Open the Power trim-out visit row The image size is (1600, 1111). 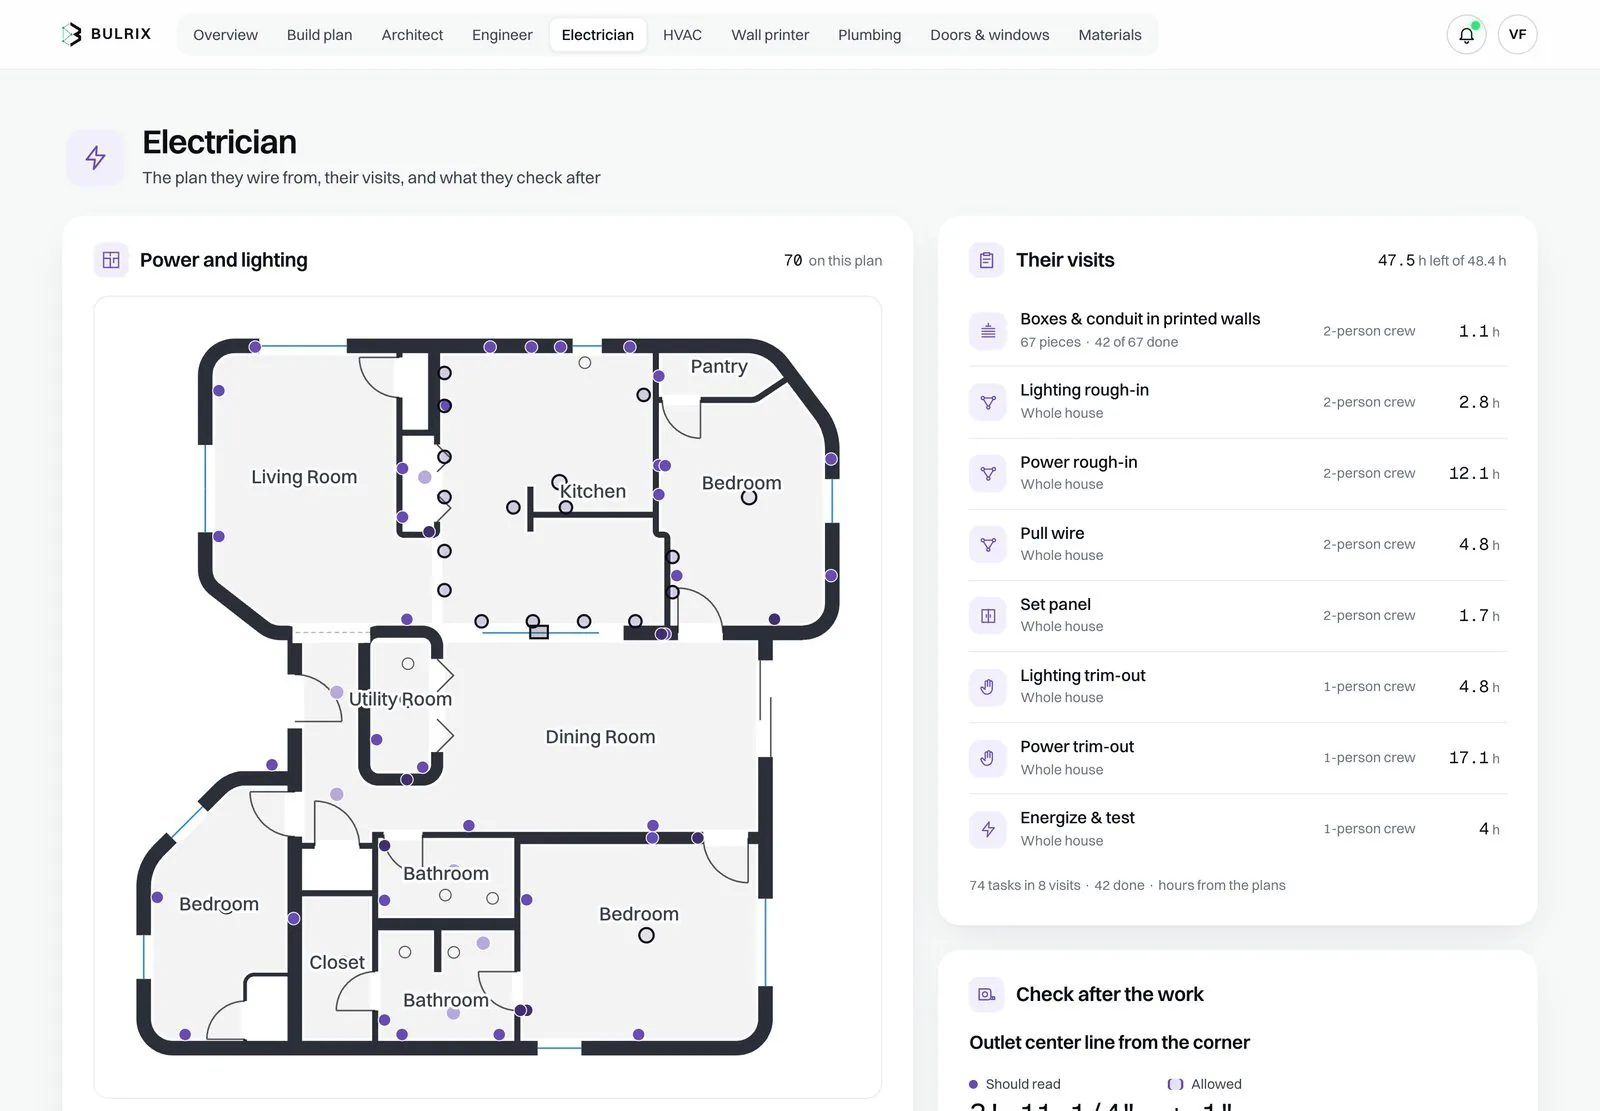pos(1237,758)
